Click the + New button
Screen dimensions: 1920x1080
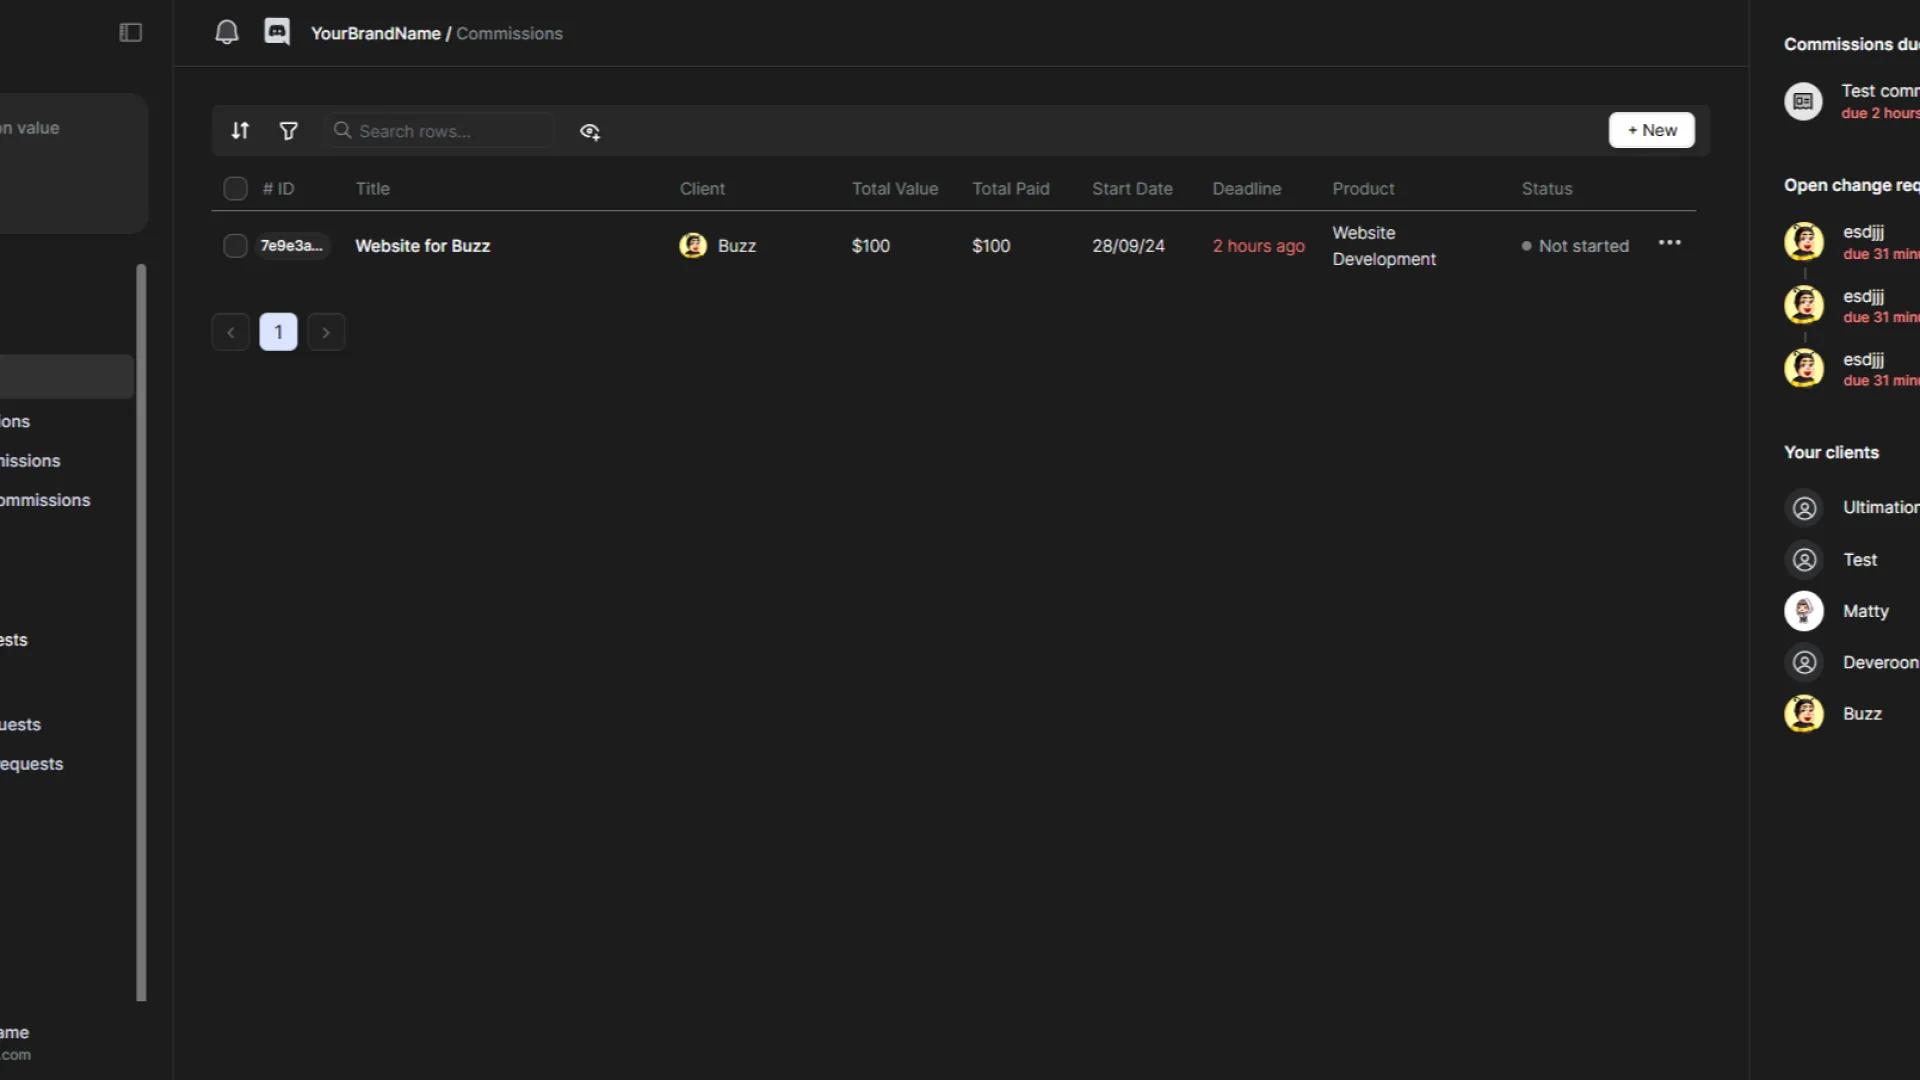tap(1651, 130)
